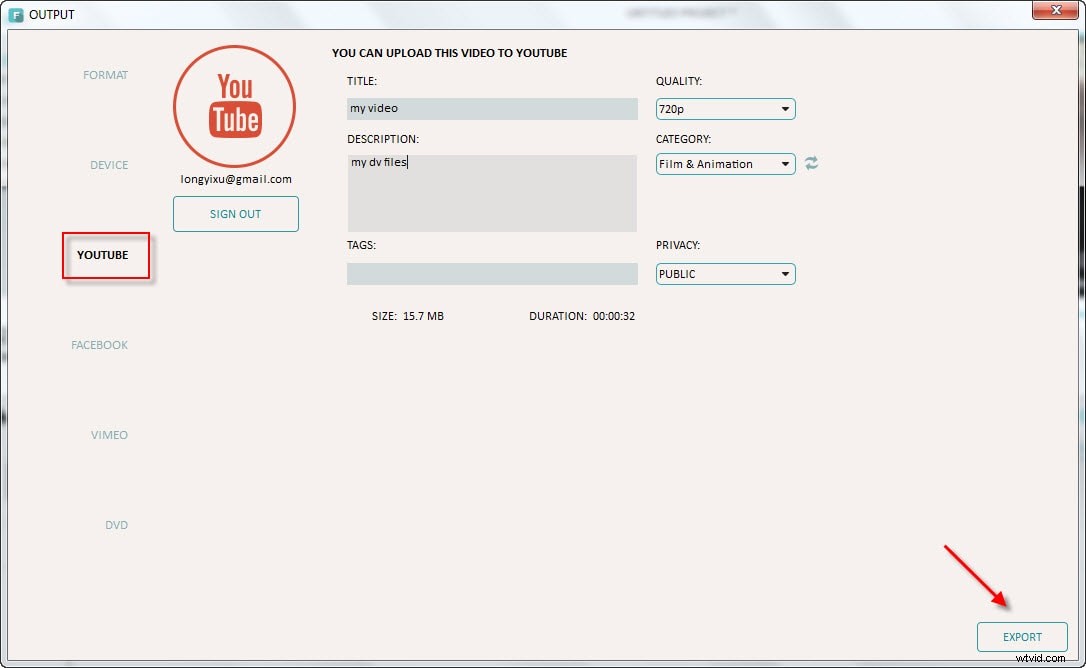Click inside the TITLE field showing my video

pos(492,108)
